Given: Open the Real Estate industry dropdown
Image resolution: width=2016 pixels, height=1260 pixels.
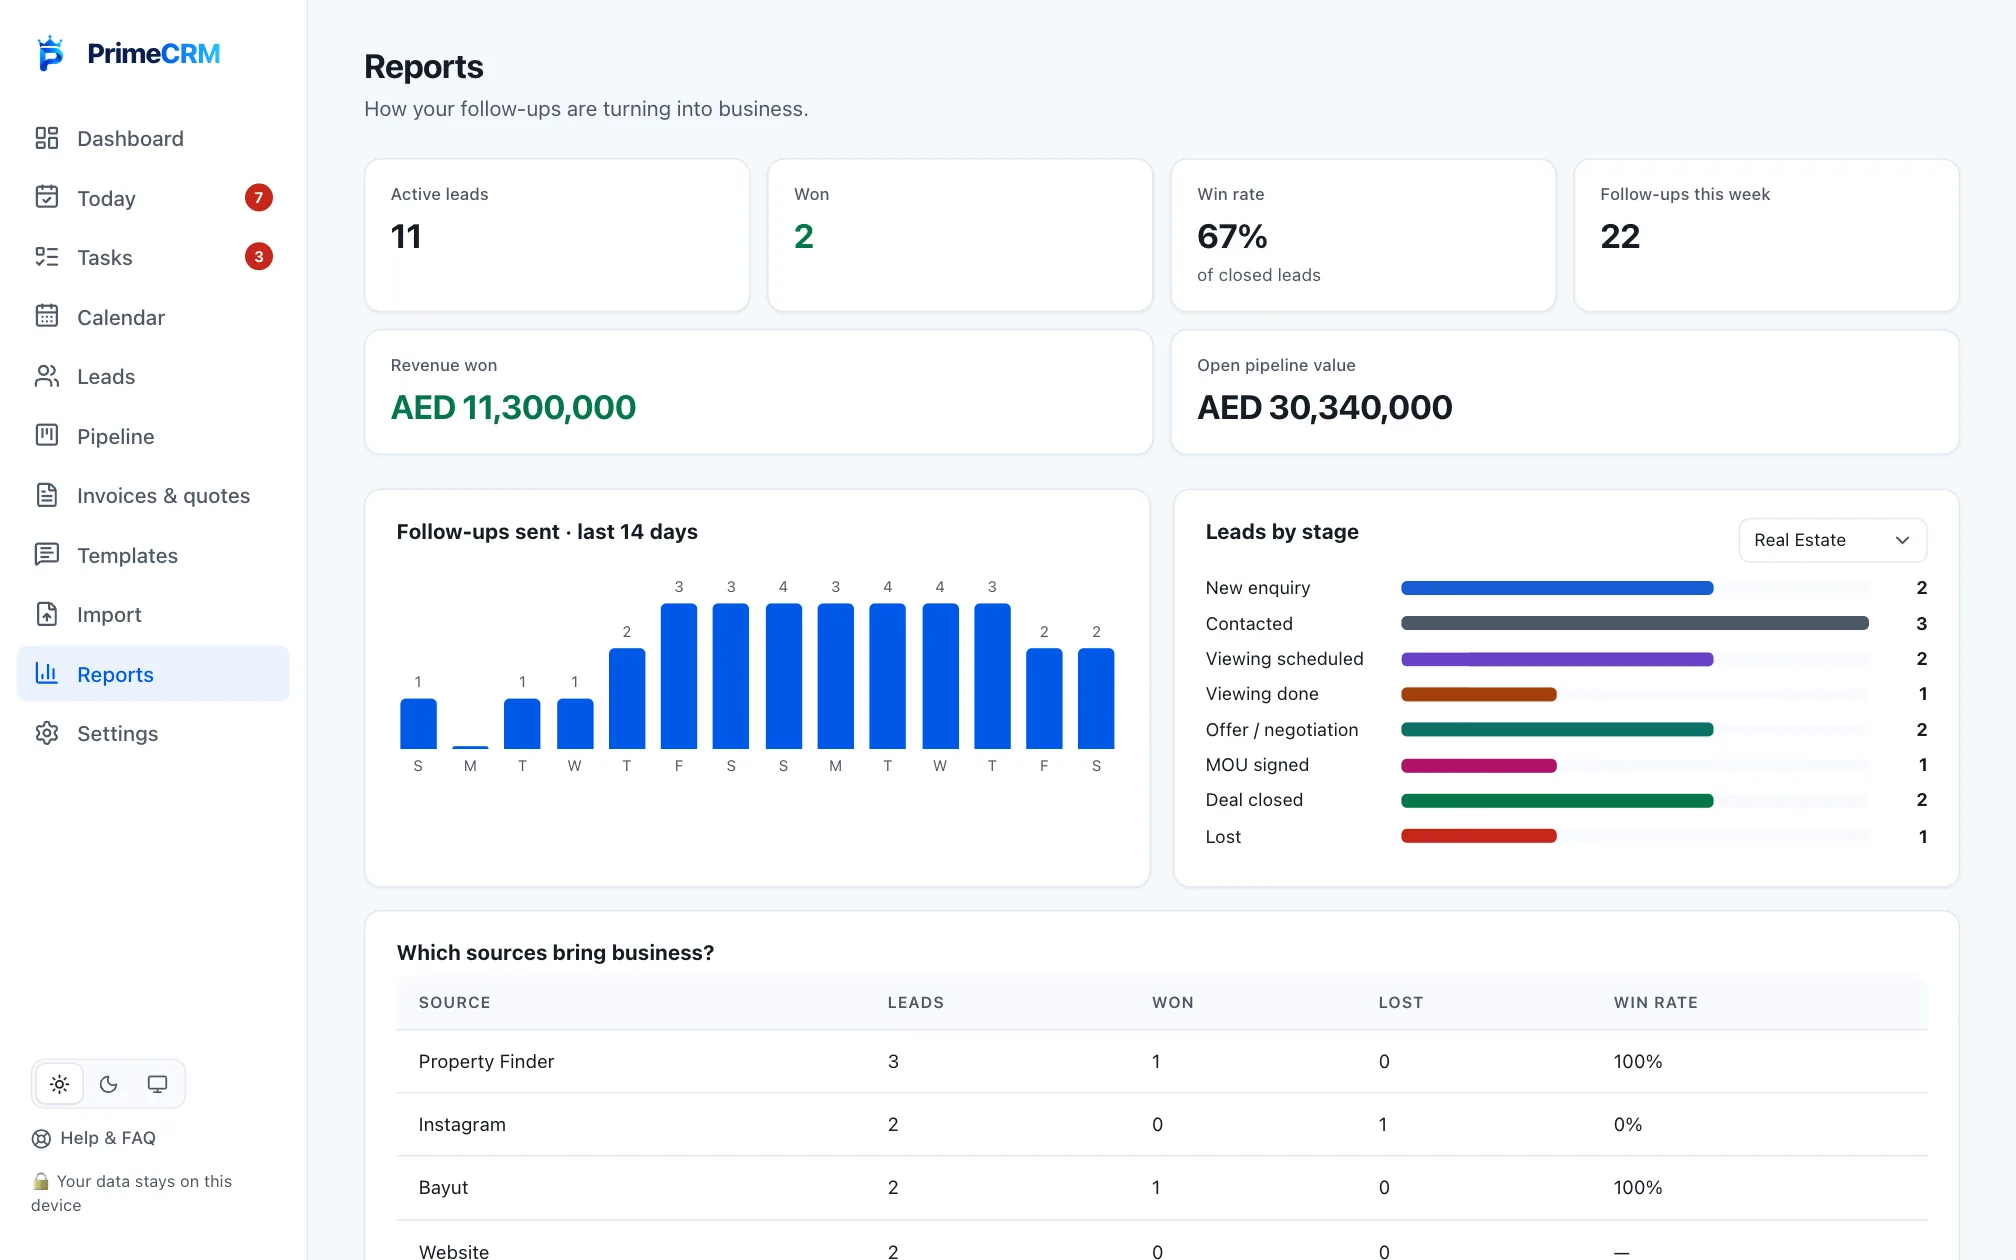Looking at the screenshot, I should pyautogui.click(x=1832, y=540).
